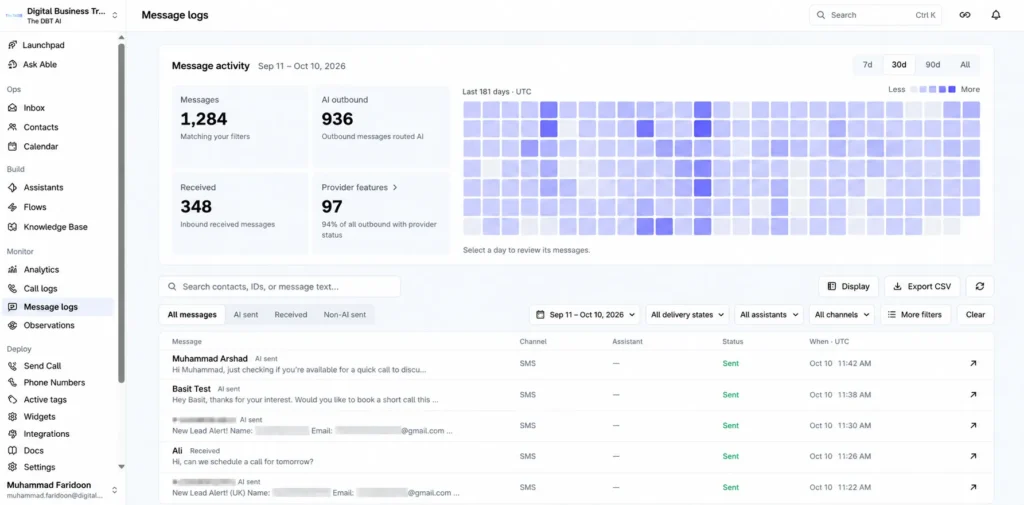Click the darkest swatch in the Less–More legend
This screenshot has height=505, width=1024.
tap(952, 90)
